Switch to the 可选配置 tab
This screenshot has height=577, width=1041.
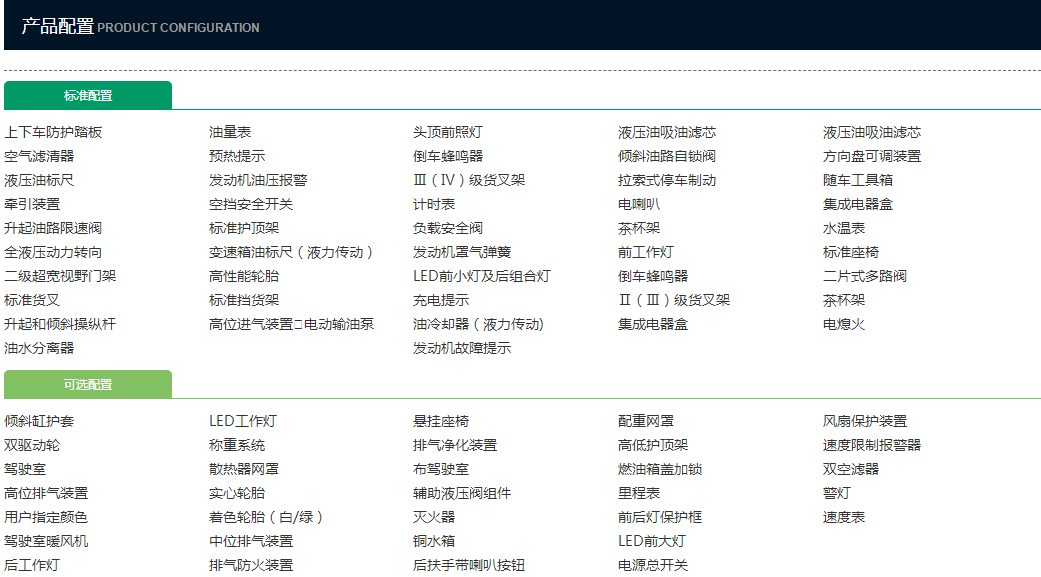[88, 385]
